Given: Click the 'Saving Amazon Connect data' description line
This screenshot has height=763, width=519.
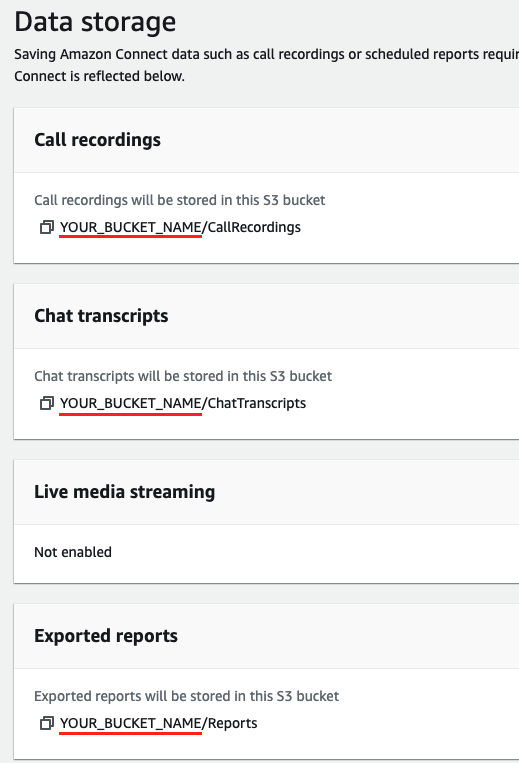Looking at the screenshot, I should tap(267, 54).
